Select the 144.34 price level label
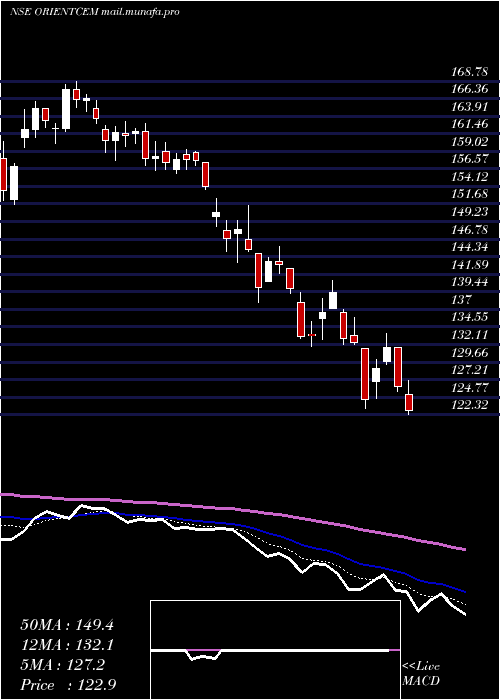The width and height of the screenshot is (500, 700). click(x=469, y=246)
